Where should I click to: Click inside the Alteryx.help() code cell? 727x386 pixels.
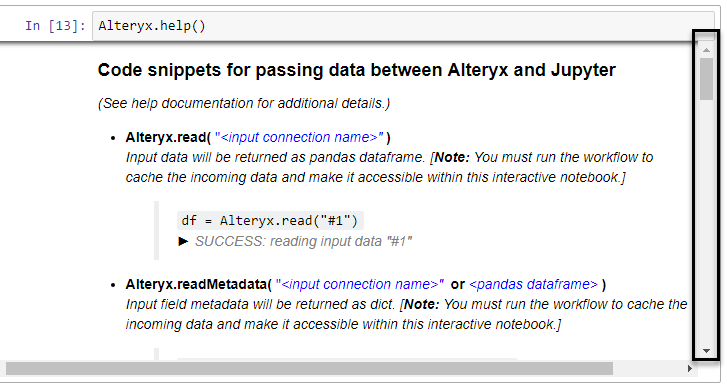403,25
